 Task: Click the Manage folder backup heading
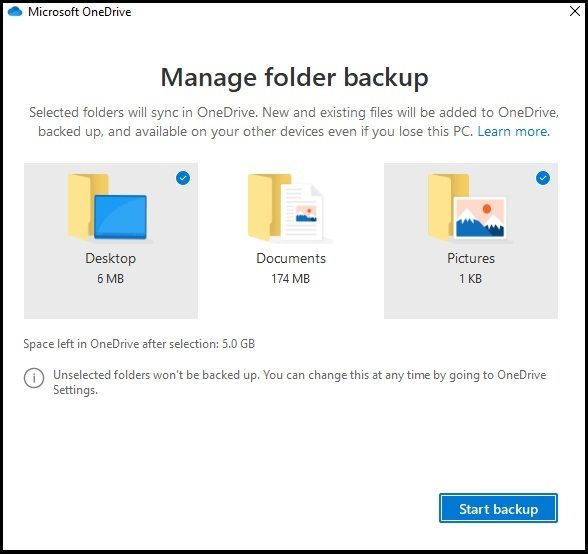click(294, 78)
